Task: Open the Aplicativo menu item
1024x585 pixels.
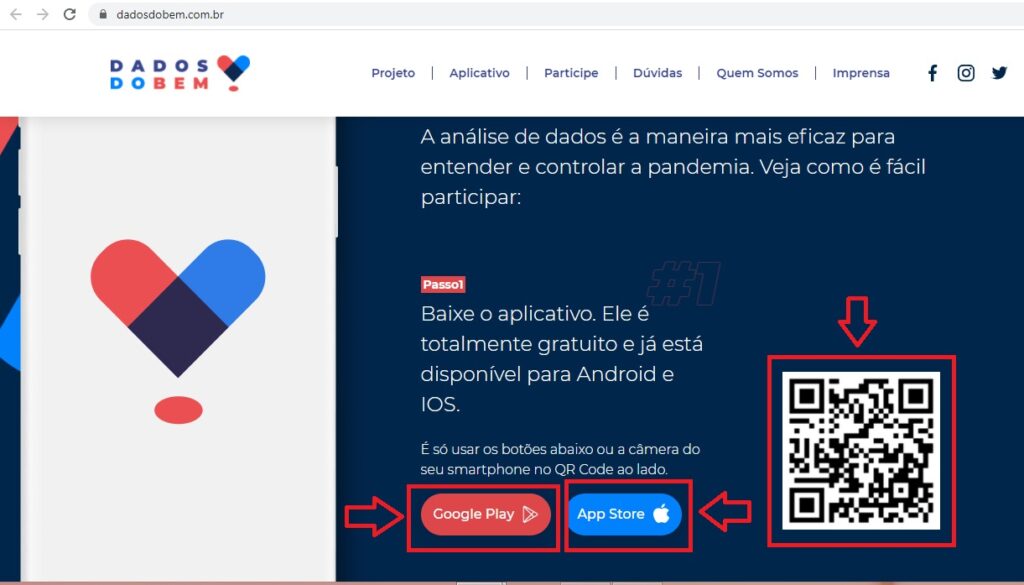Action: pyautogui.click(x=479, y=73)
